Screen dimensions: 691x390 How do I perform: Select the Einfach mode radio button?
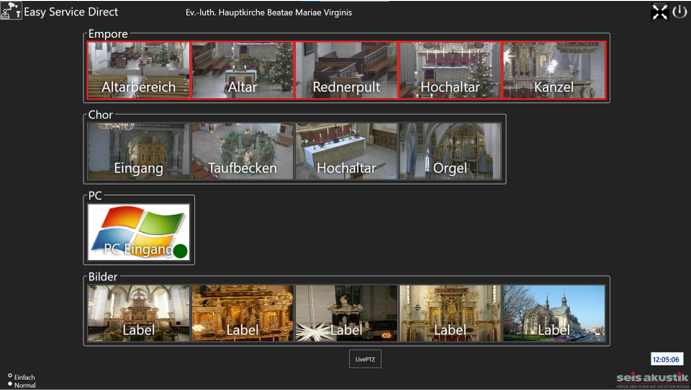tap(10, 375)
